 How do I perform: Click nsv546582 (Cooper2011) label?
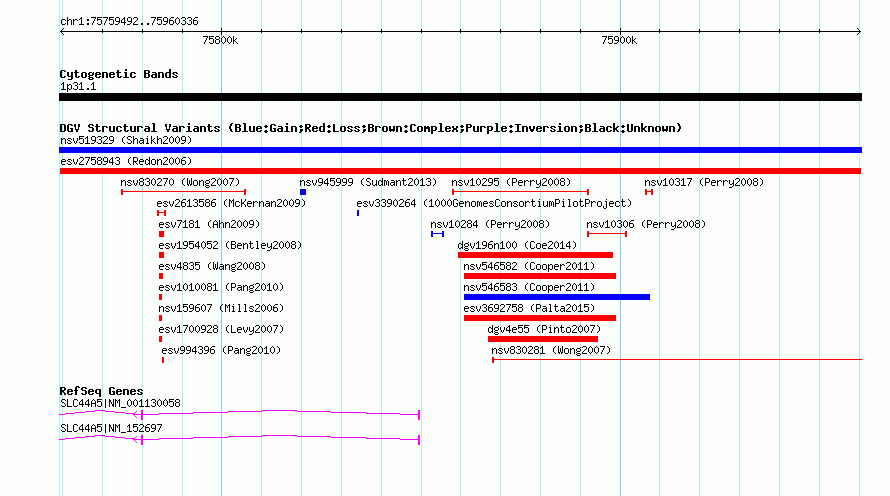pyautogui.click(x=529, y=266)
